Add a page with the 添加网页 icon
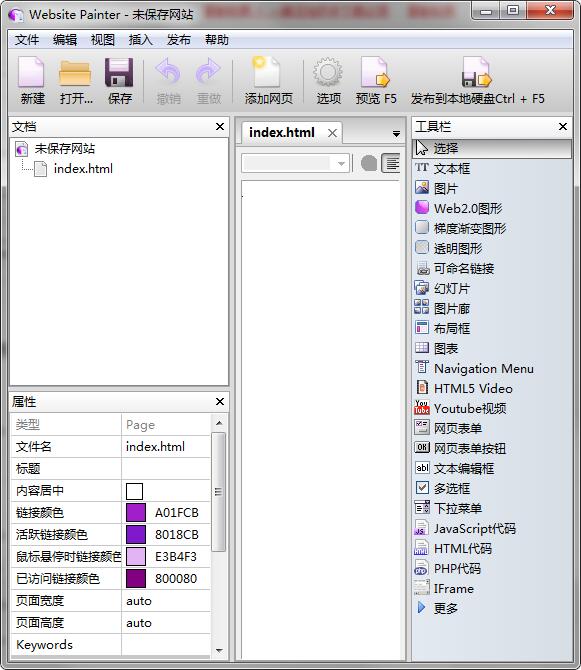This screenshot has height=670, width=581. (x=268, y=80)
